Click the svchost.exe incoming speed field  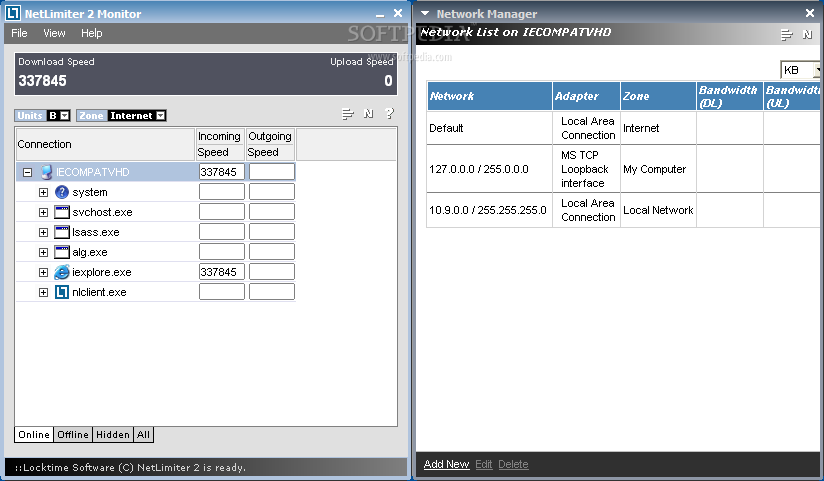pyautogui.click(x=222, y=212)
